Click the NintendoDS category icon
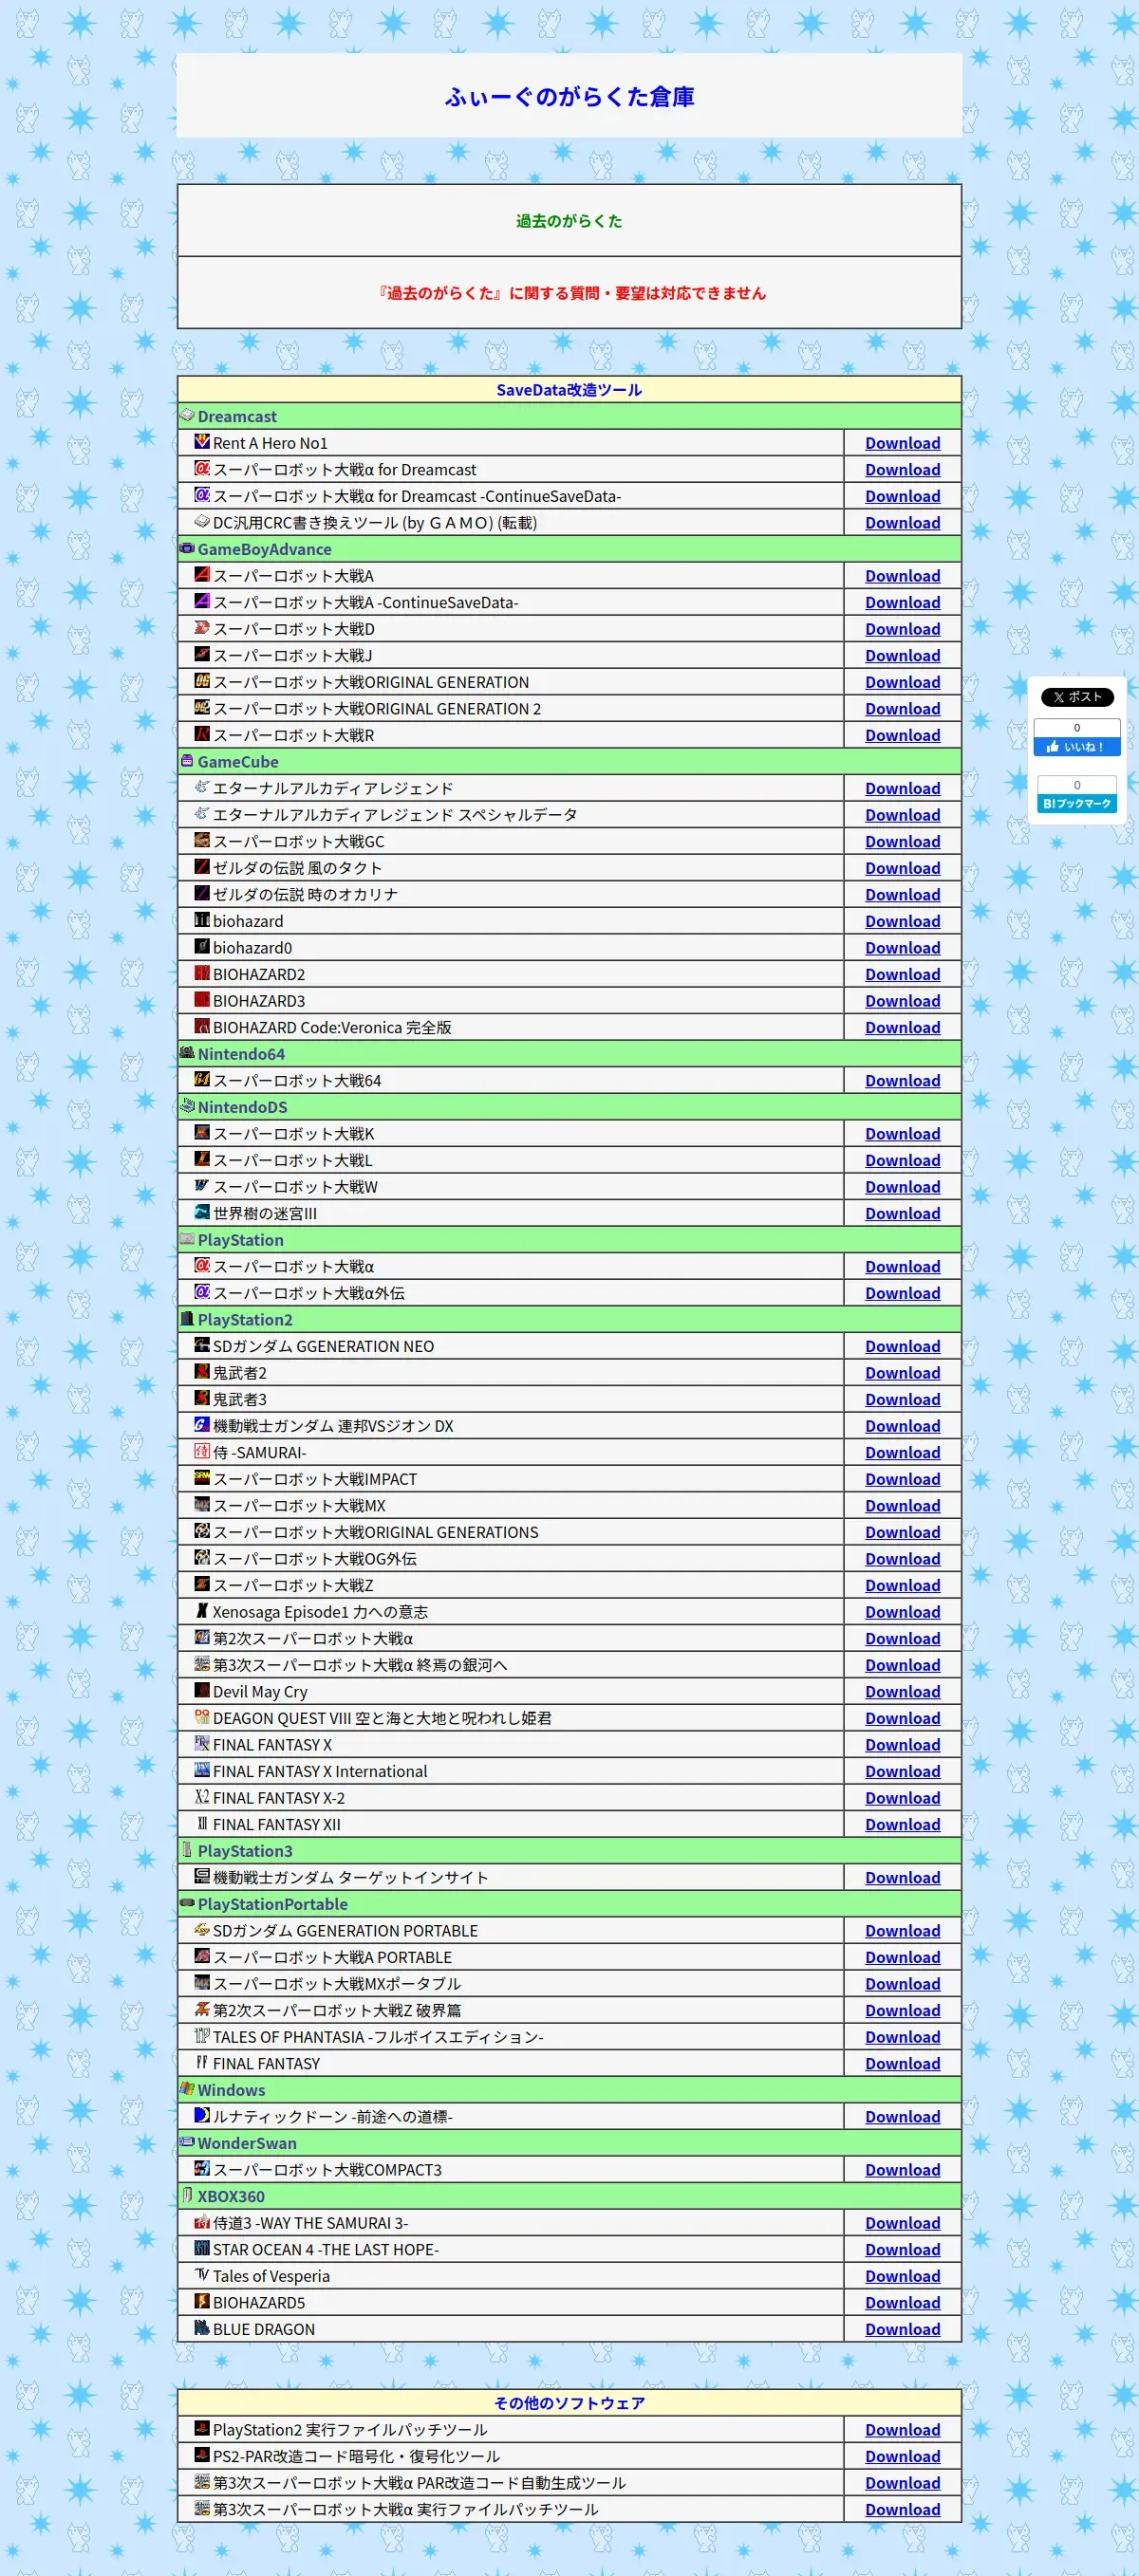1139x2576 pixels. click(187, 1105)
